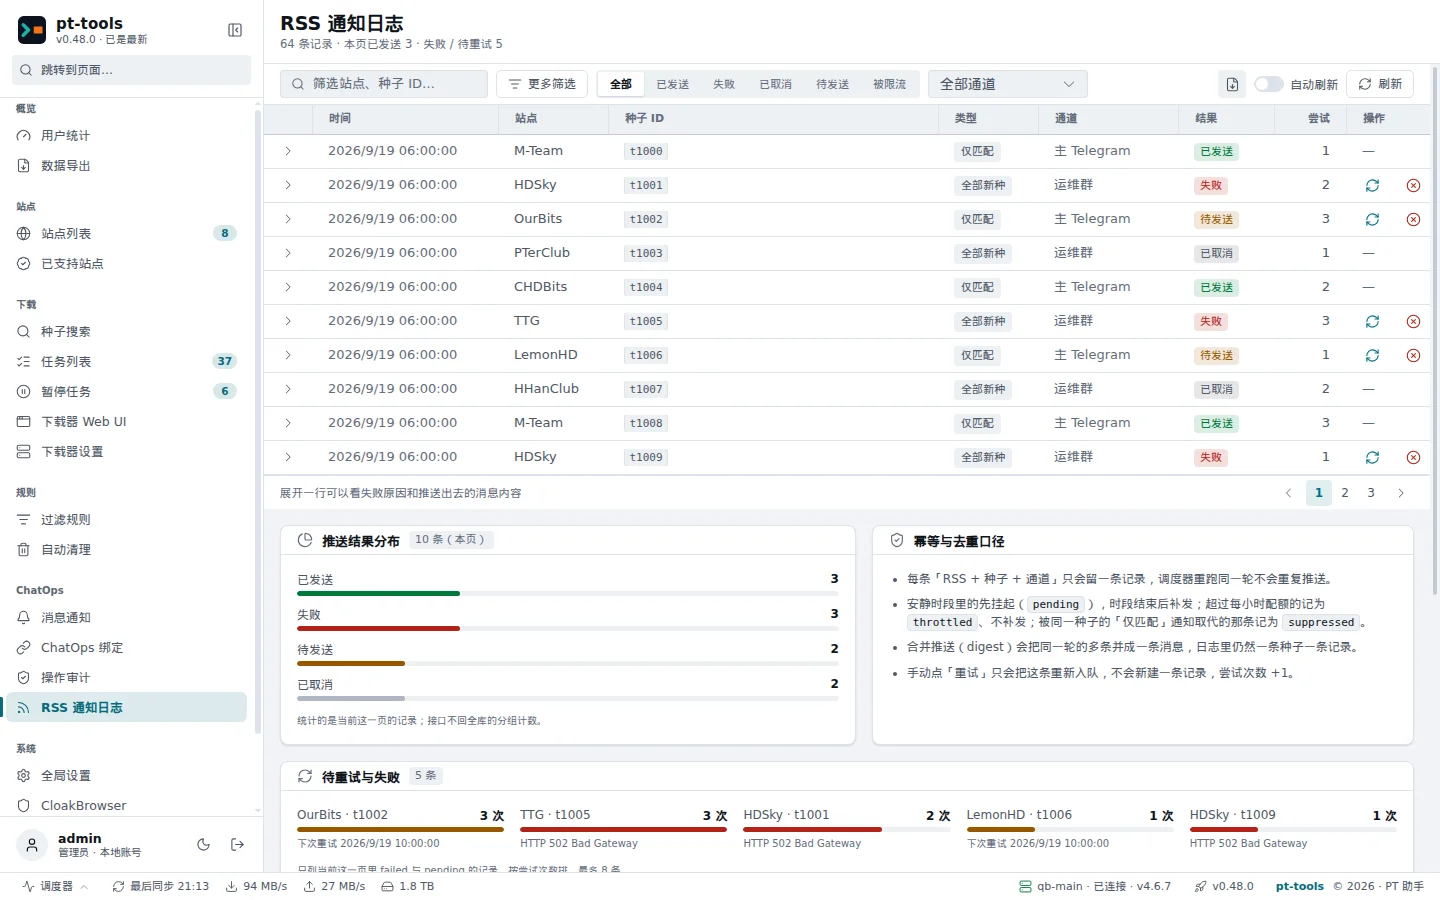Retry the OurBits t1002 notification

click(x=1372, y=219)
